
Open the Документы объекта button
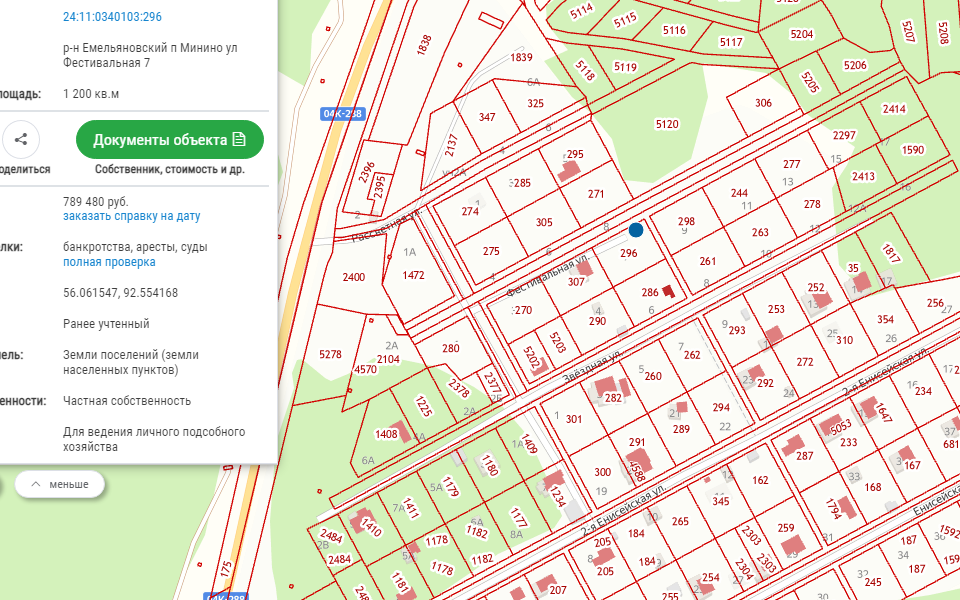point(169,140)
